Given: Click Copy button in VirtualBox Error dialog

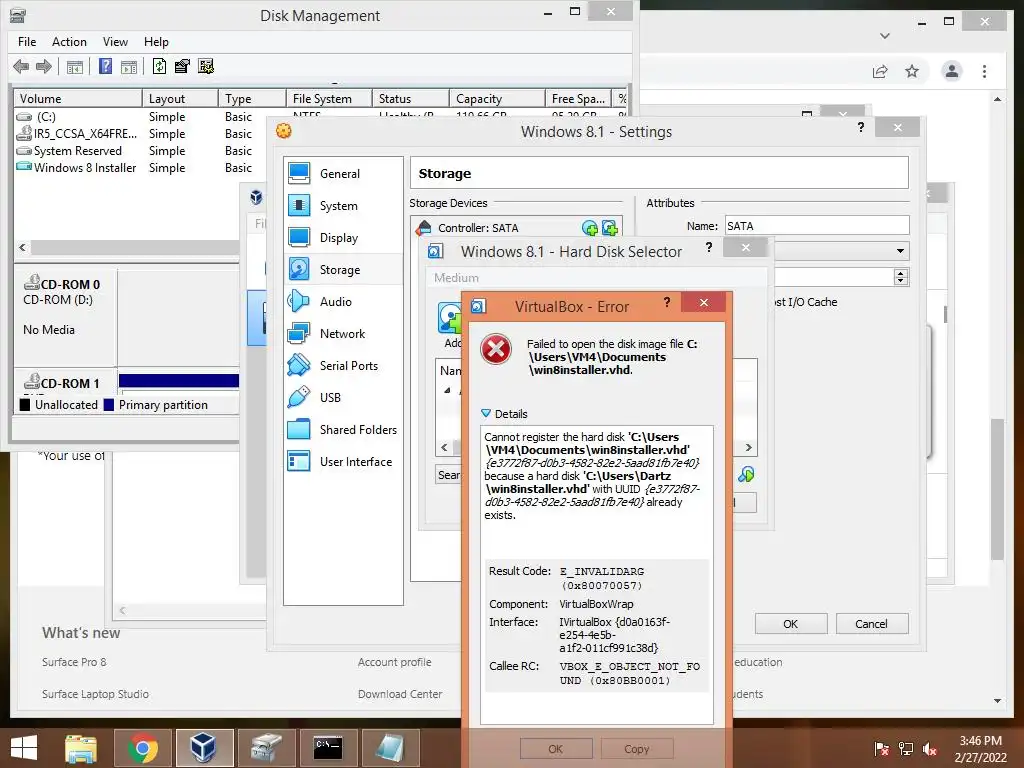Looking at the screenshot, I should tap(637, 749).
